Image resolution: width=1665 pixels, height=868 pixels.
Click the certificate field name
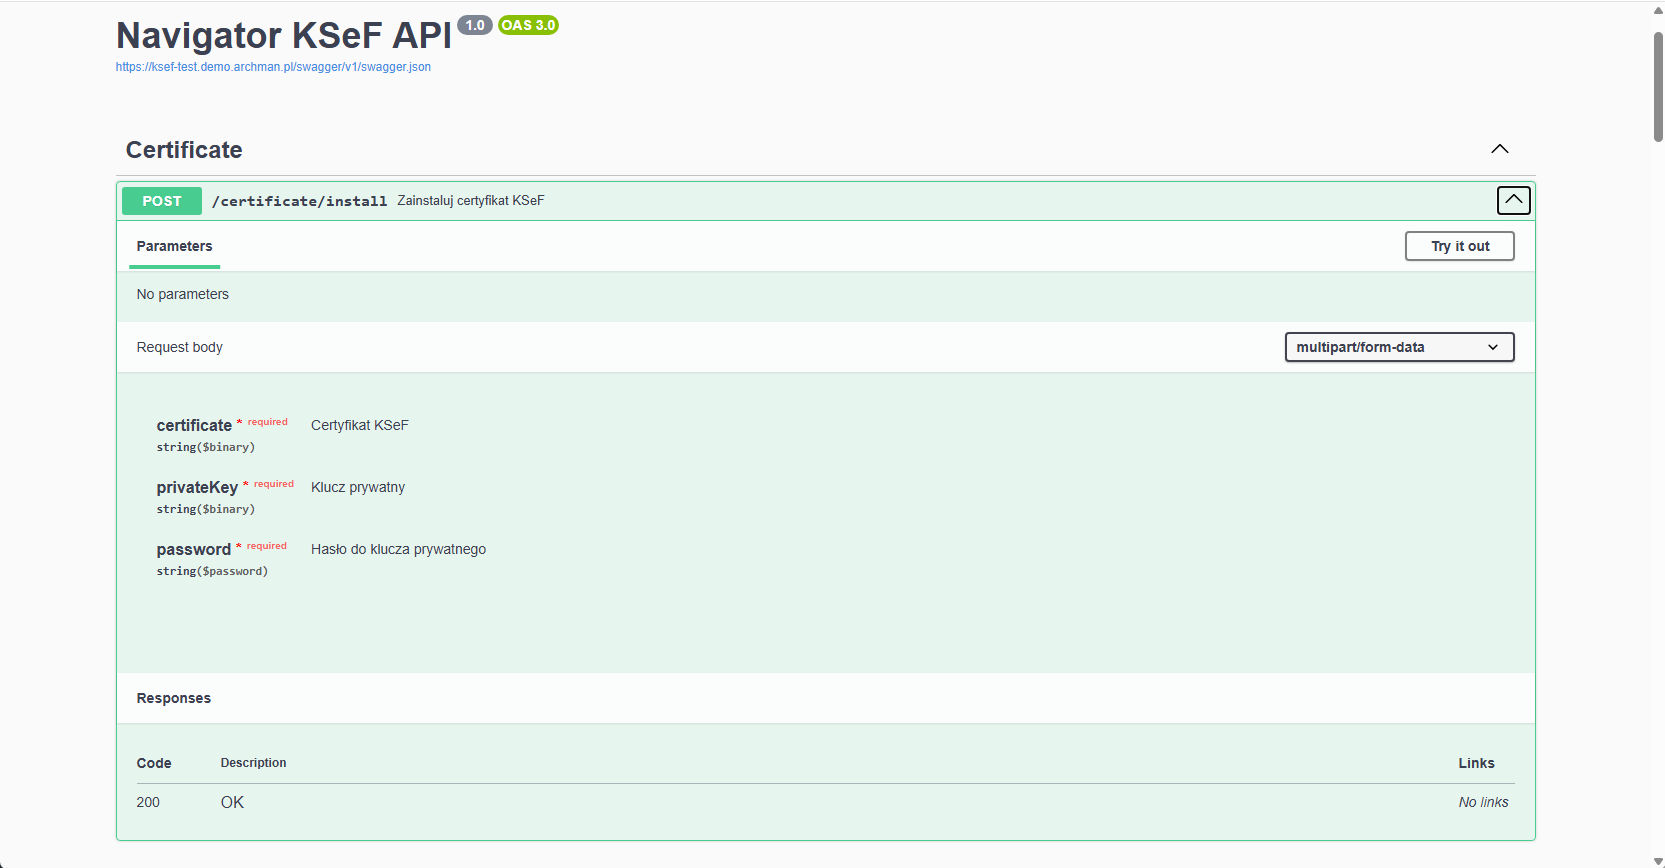tap(194, 426)
